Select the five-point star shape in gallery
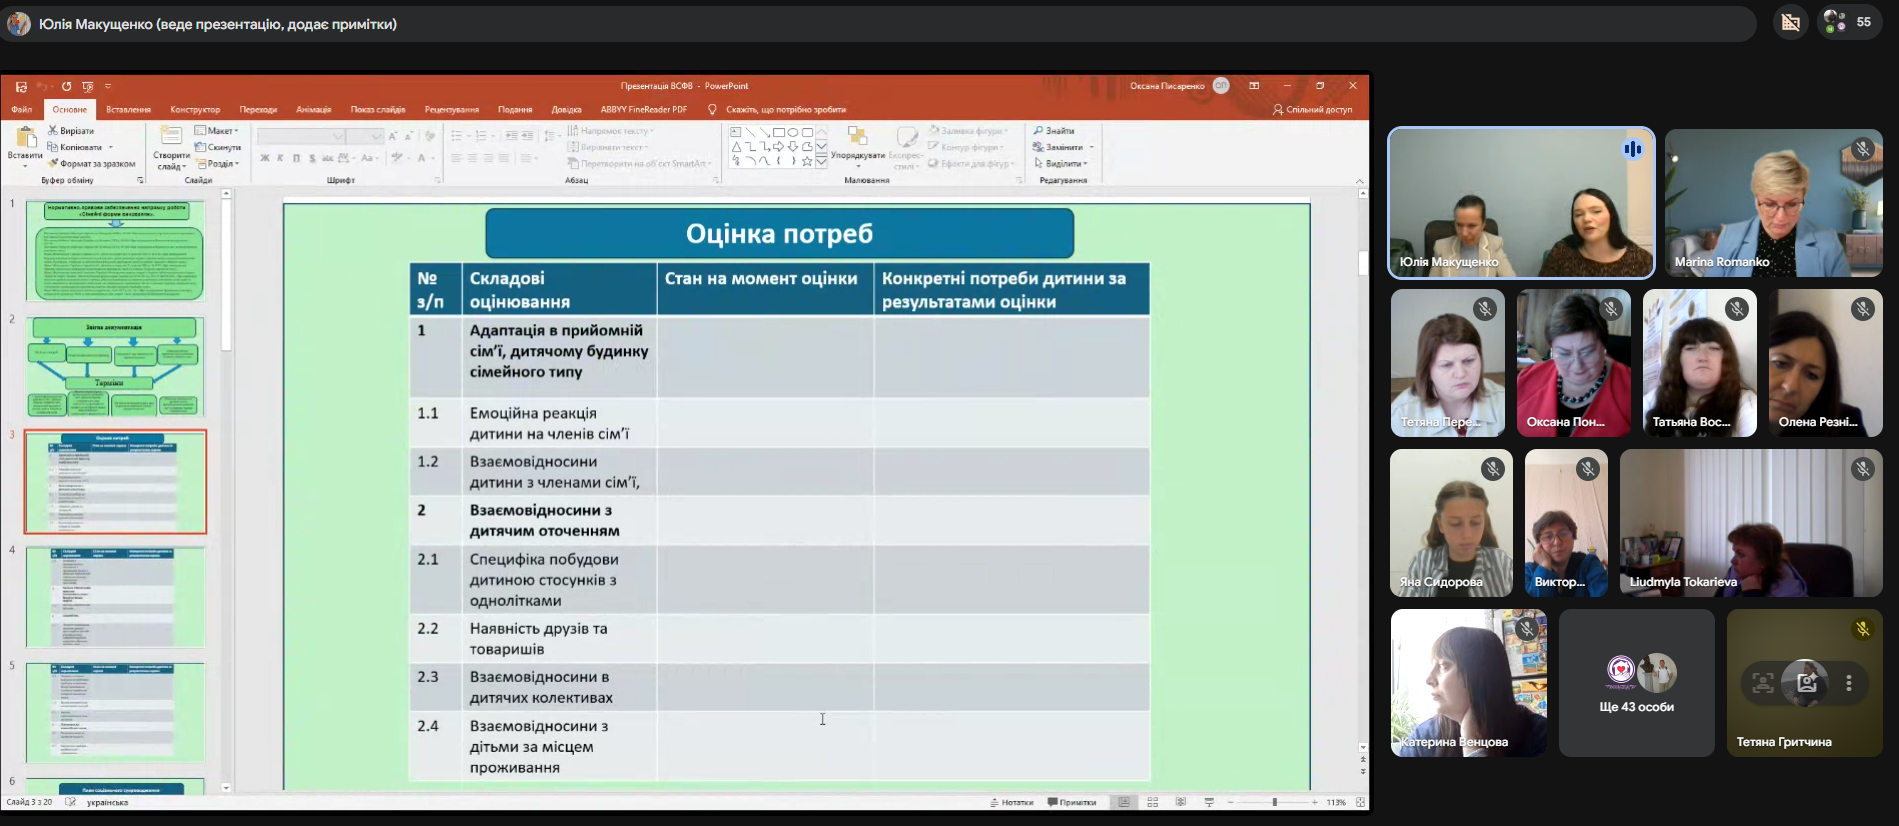 (807, 161)
